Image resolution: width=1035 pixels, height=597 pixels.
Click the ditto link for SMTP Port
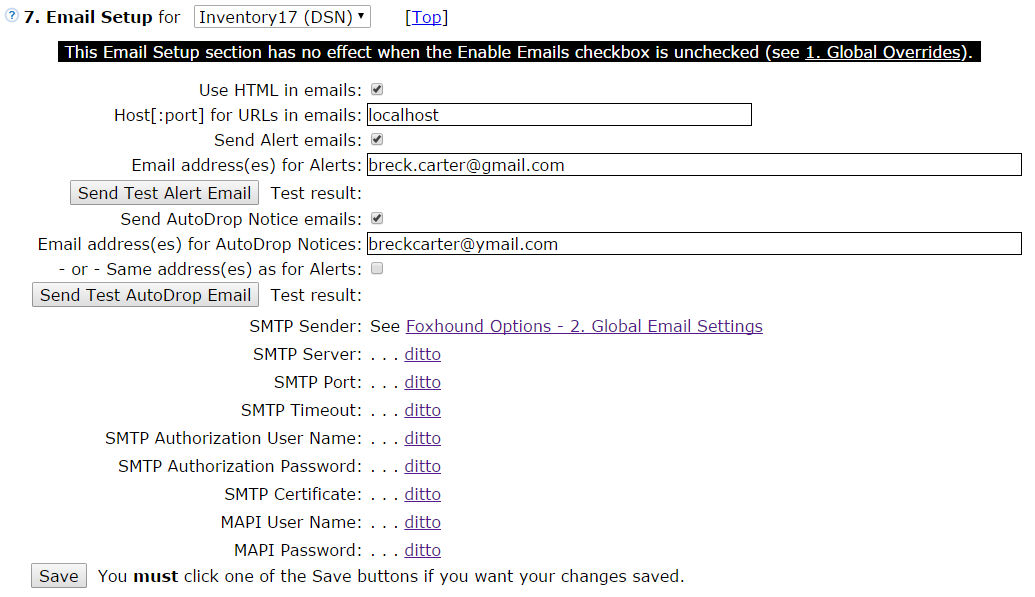[x=422, y=382]
